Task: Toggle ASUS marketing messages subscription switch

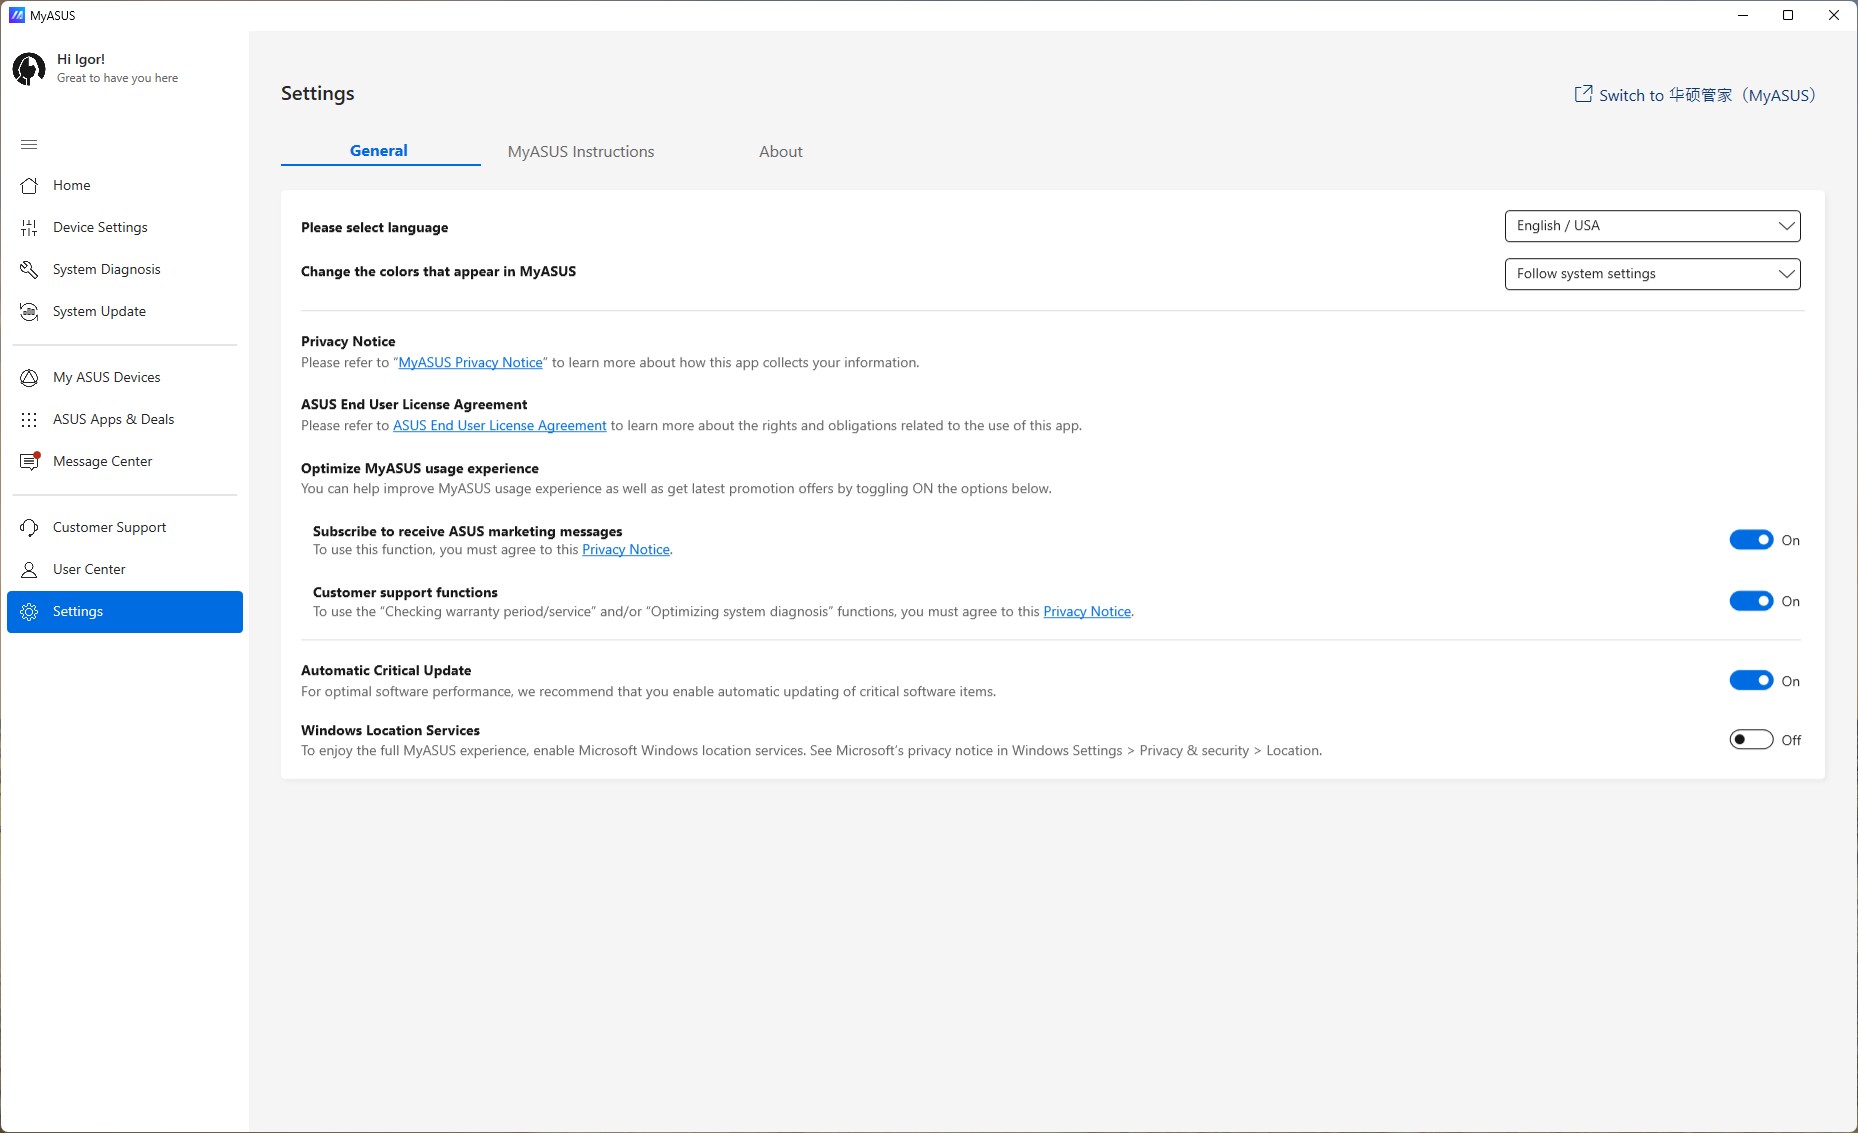Action: [x=1751, y=540]
